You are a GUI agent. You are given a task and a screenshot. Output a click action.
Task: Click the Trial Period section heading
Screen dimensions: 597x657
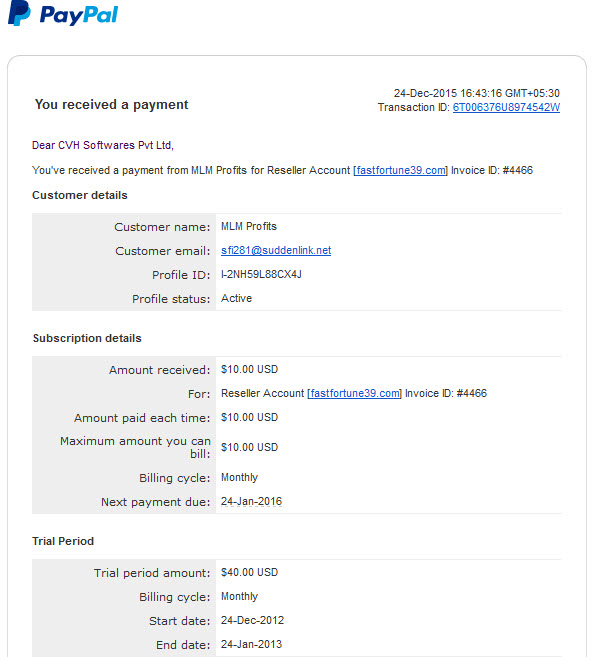[x=63, y=541]
